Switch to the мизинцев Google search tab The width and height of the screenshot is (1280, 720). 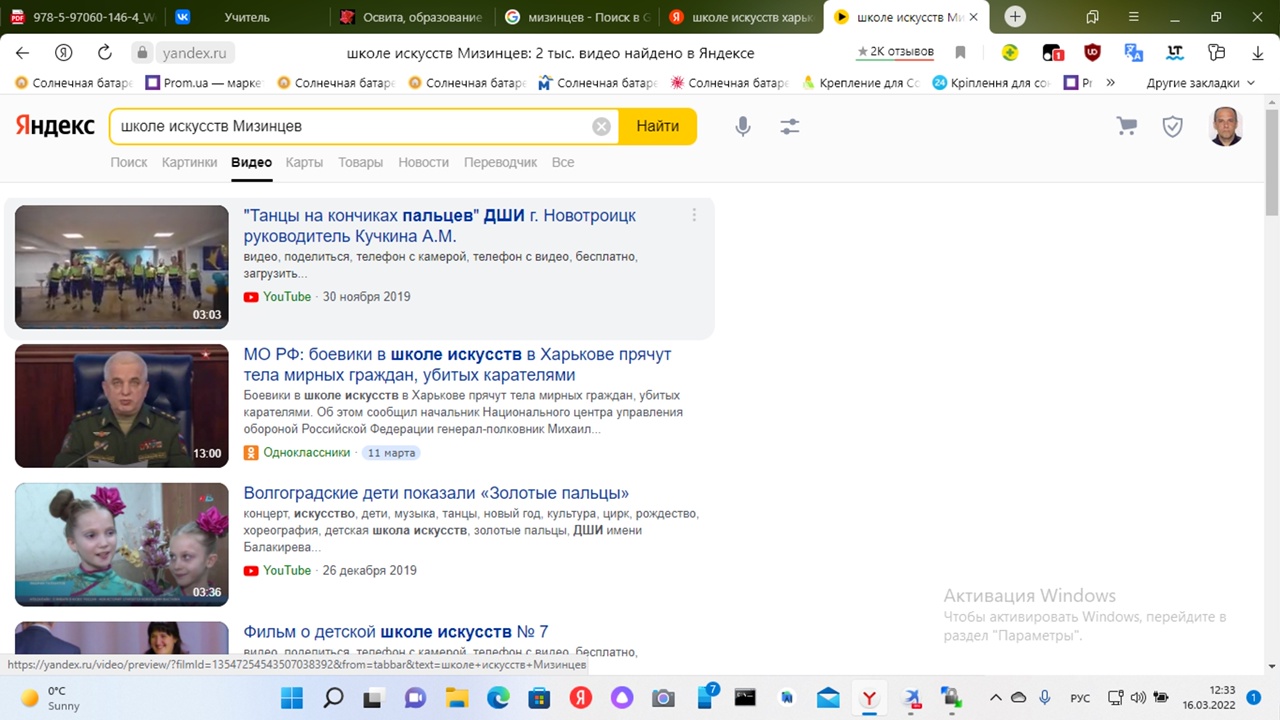(x=577, y=17)
